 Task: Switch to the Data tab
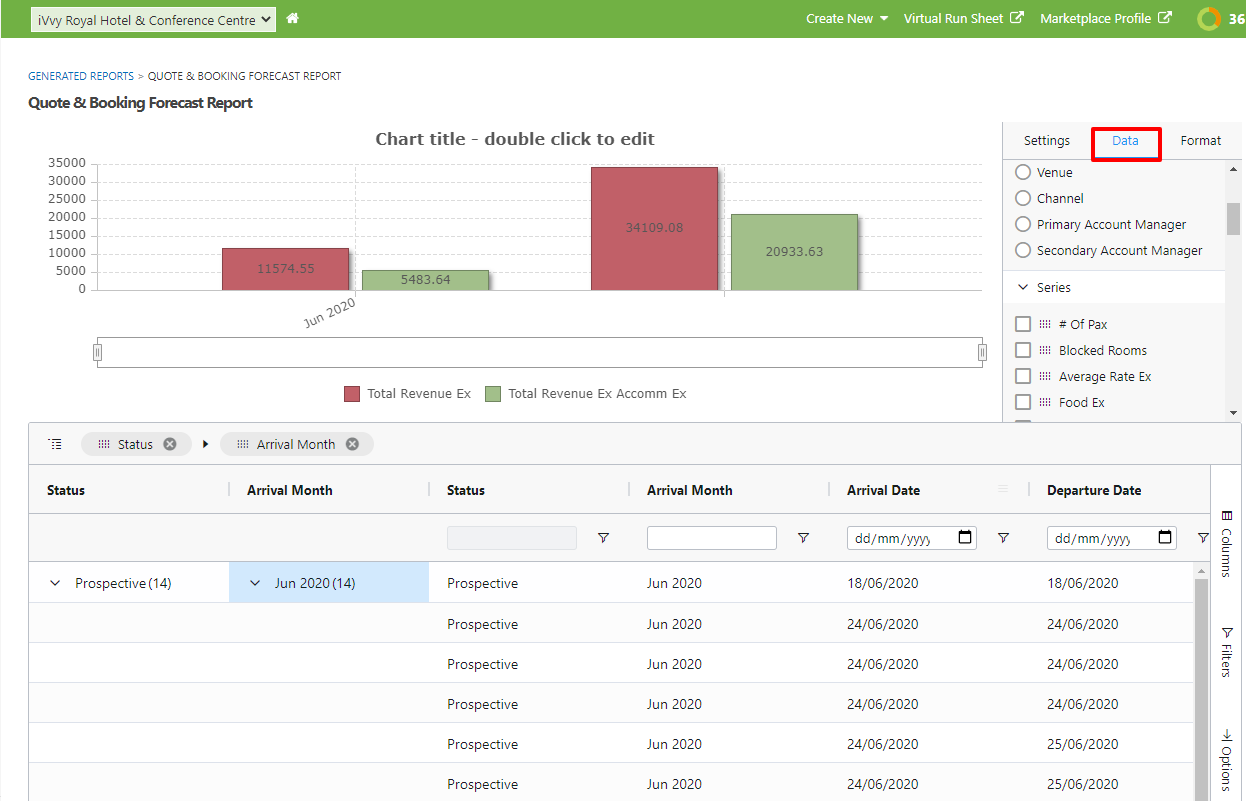click(1125, 141)
